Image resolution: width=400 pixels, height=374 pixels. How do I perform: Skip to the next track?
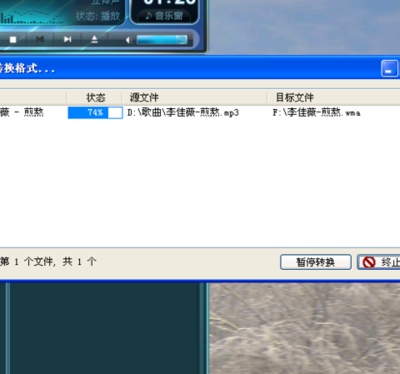[x=67, y=40]
